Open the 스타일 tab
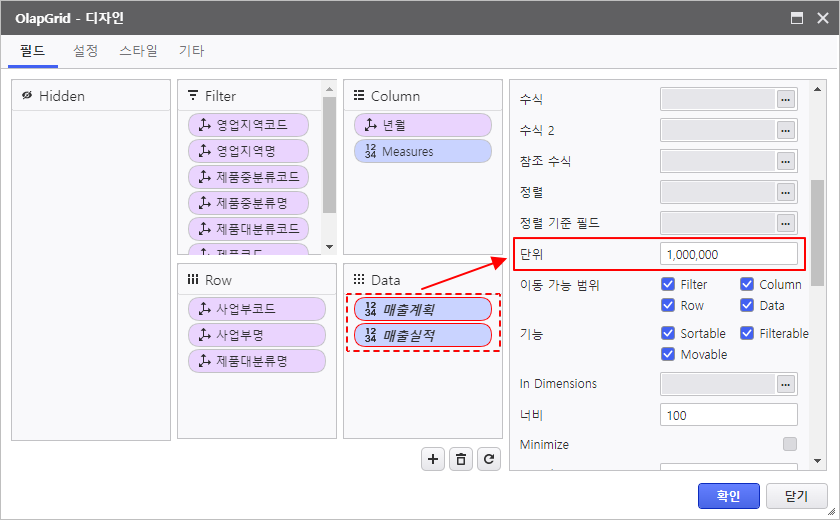The width and height of the screenshot is (840, 520). pos(138,51)
